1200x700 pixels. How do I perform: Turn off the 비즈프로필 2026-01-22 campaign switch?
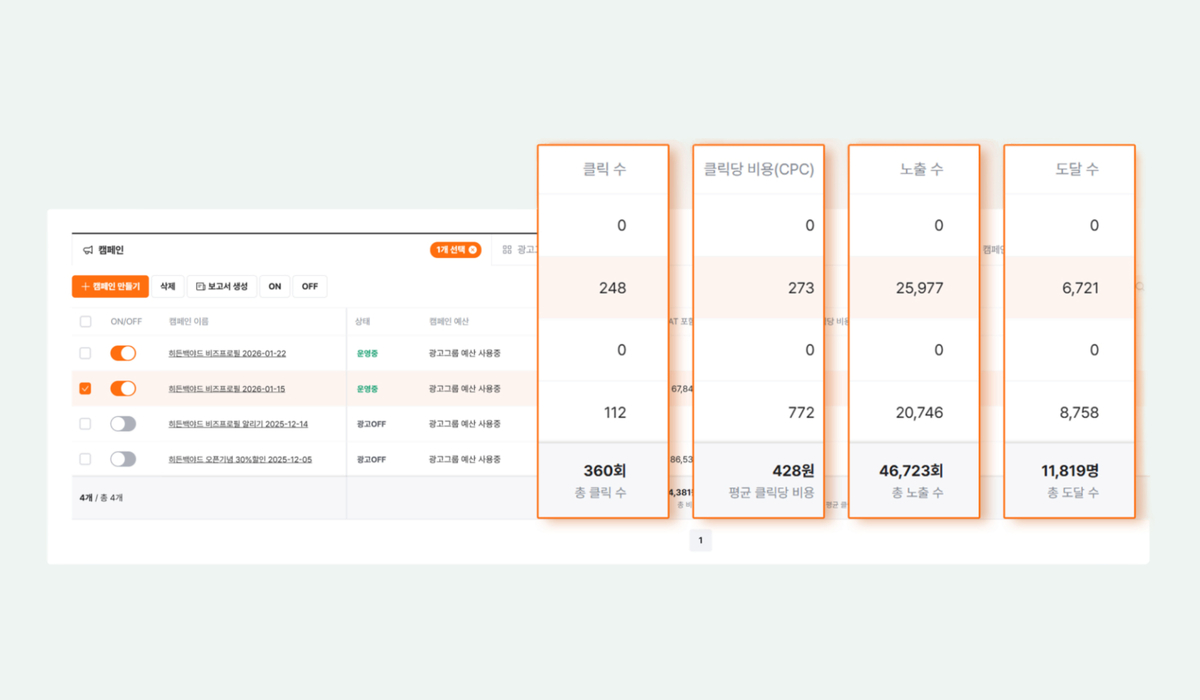(123, 353)
